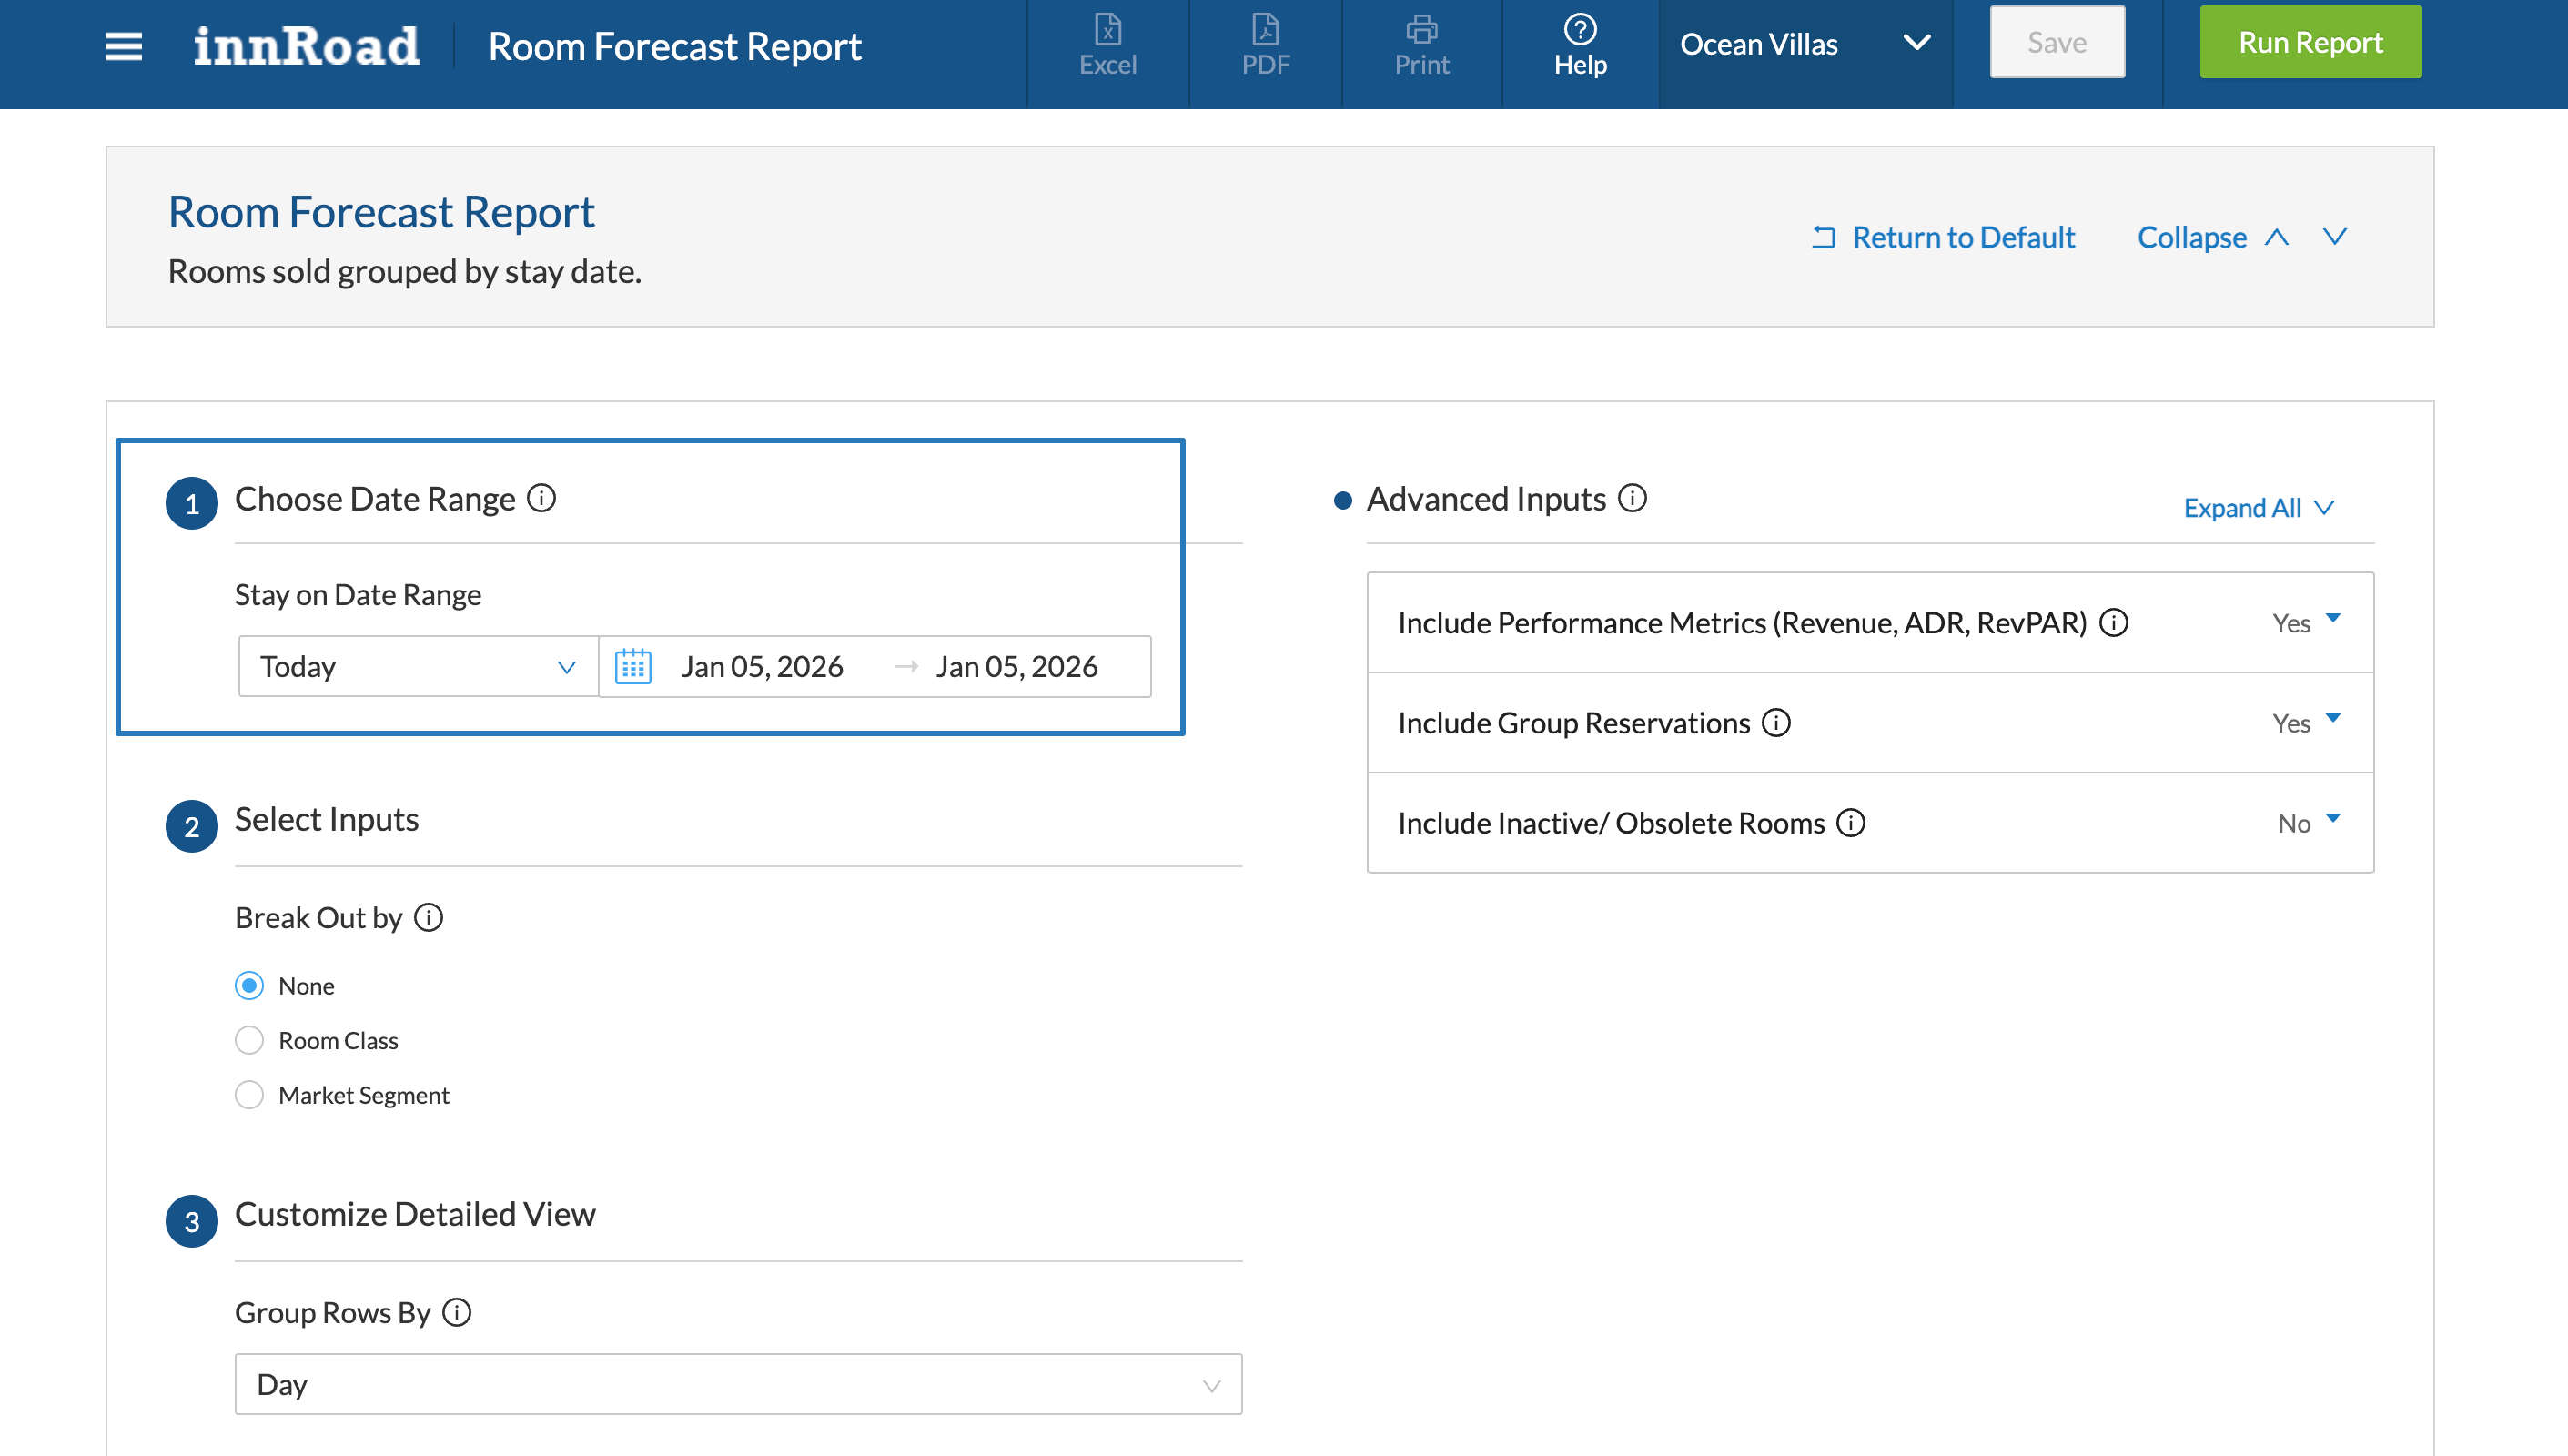Click the Print icon
The height and width of the screenshot is (1456, 2568).
(x=1421, y=45)
